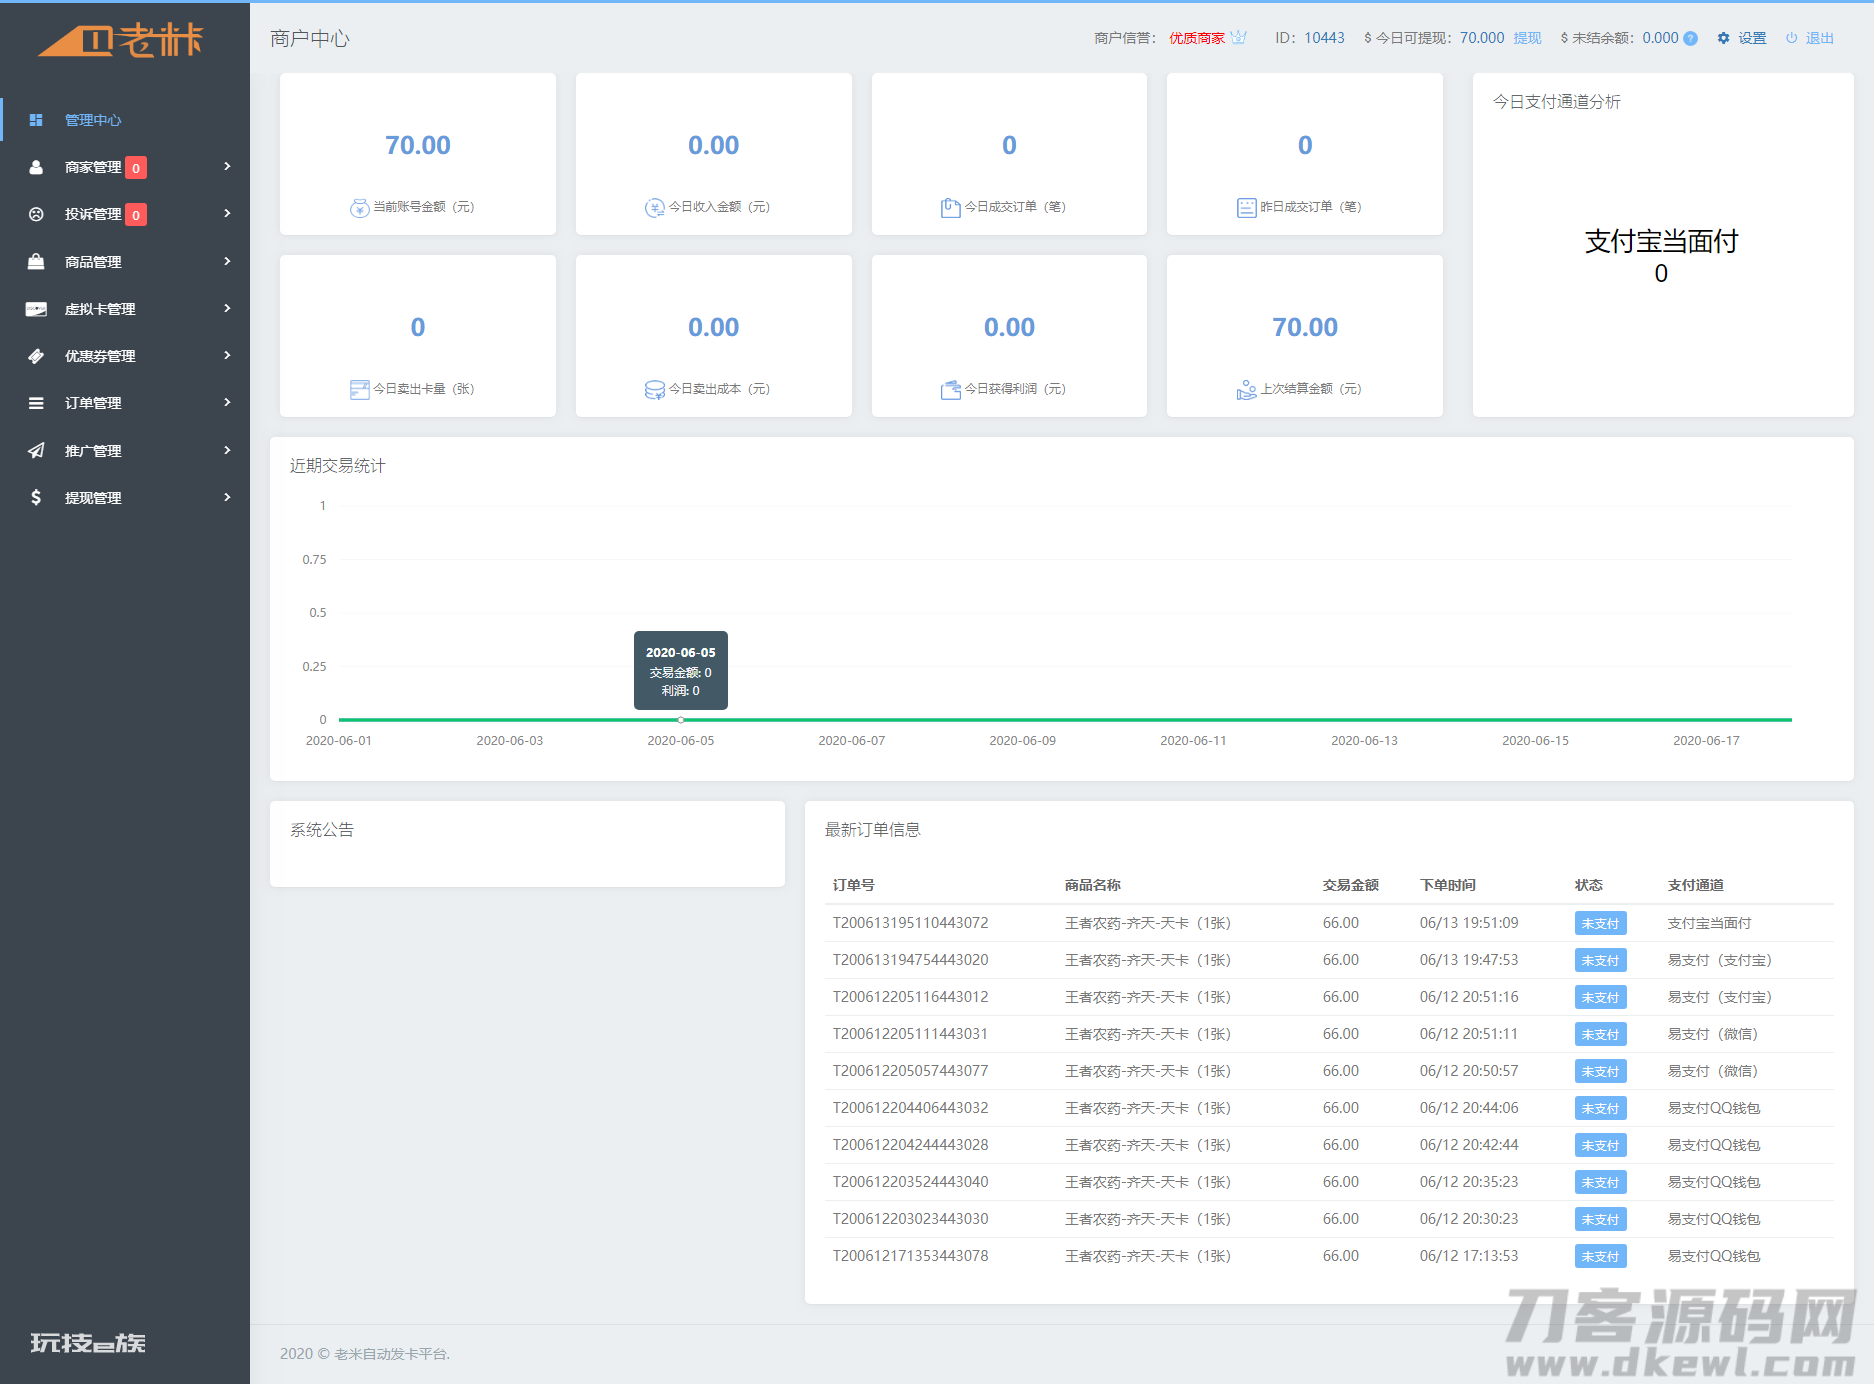
Task: Expand 订单管理 menu chevron
Action: (228, 402)
